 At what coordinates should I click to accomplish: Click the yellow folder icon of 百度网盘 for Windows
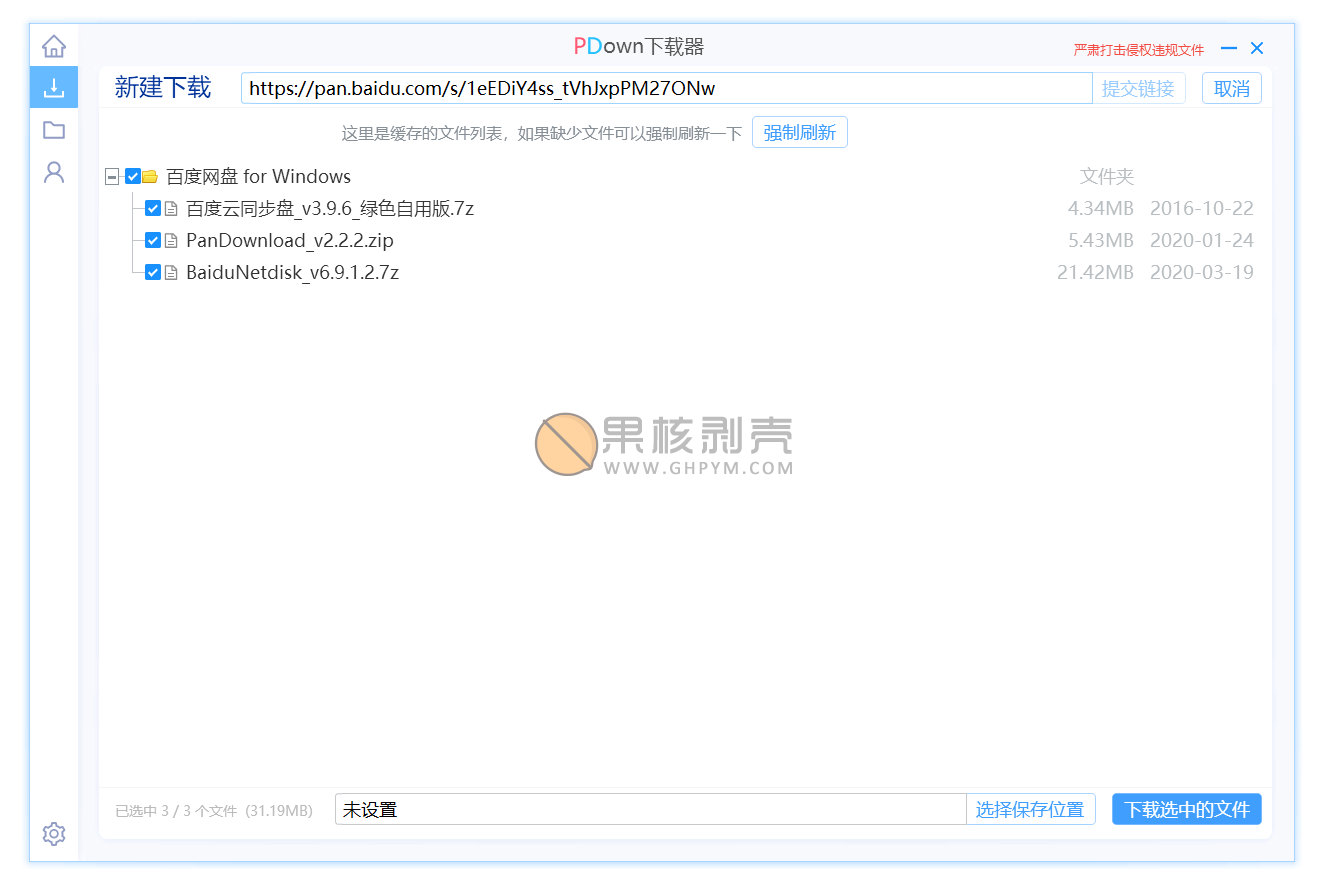coord(150,177)
